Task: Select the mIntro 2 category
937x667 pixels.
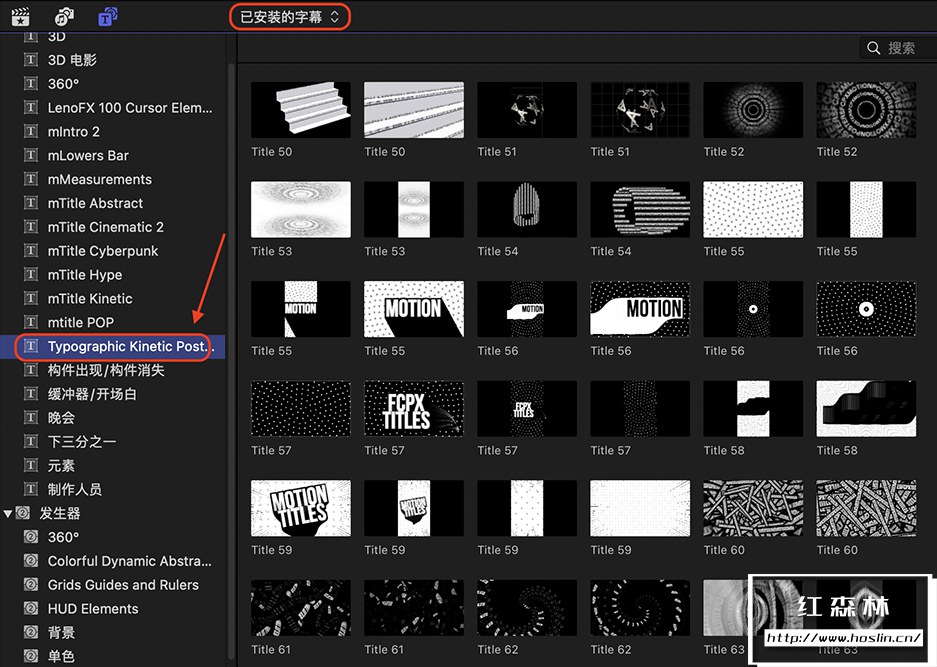Action: [x=114, y=131]
